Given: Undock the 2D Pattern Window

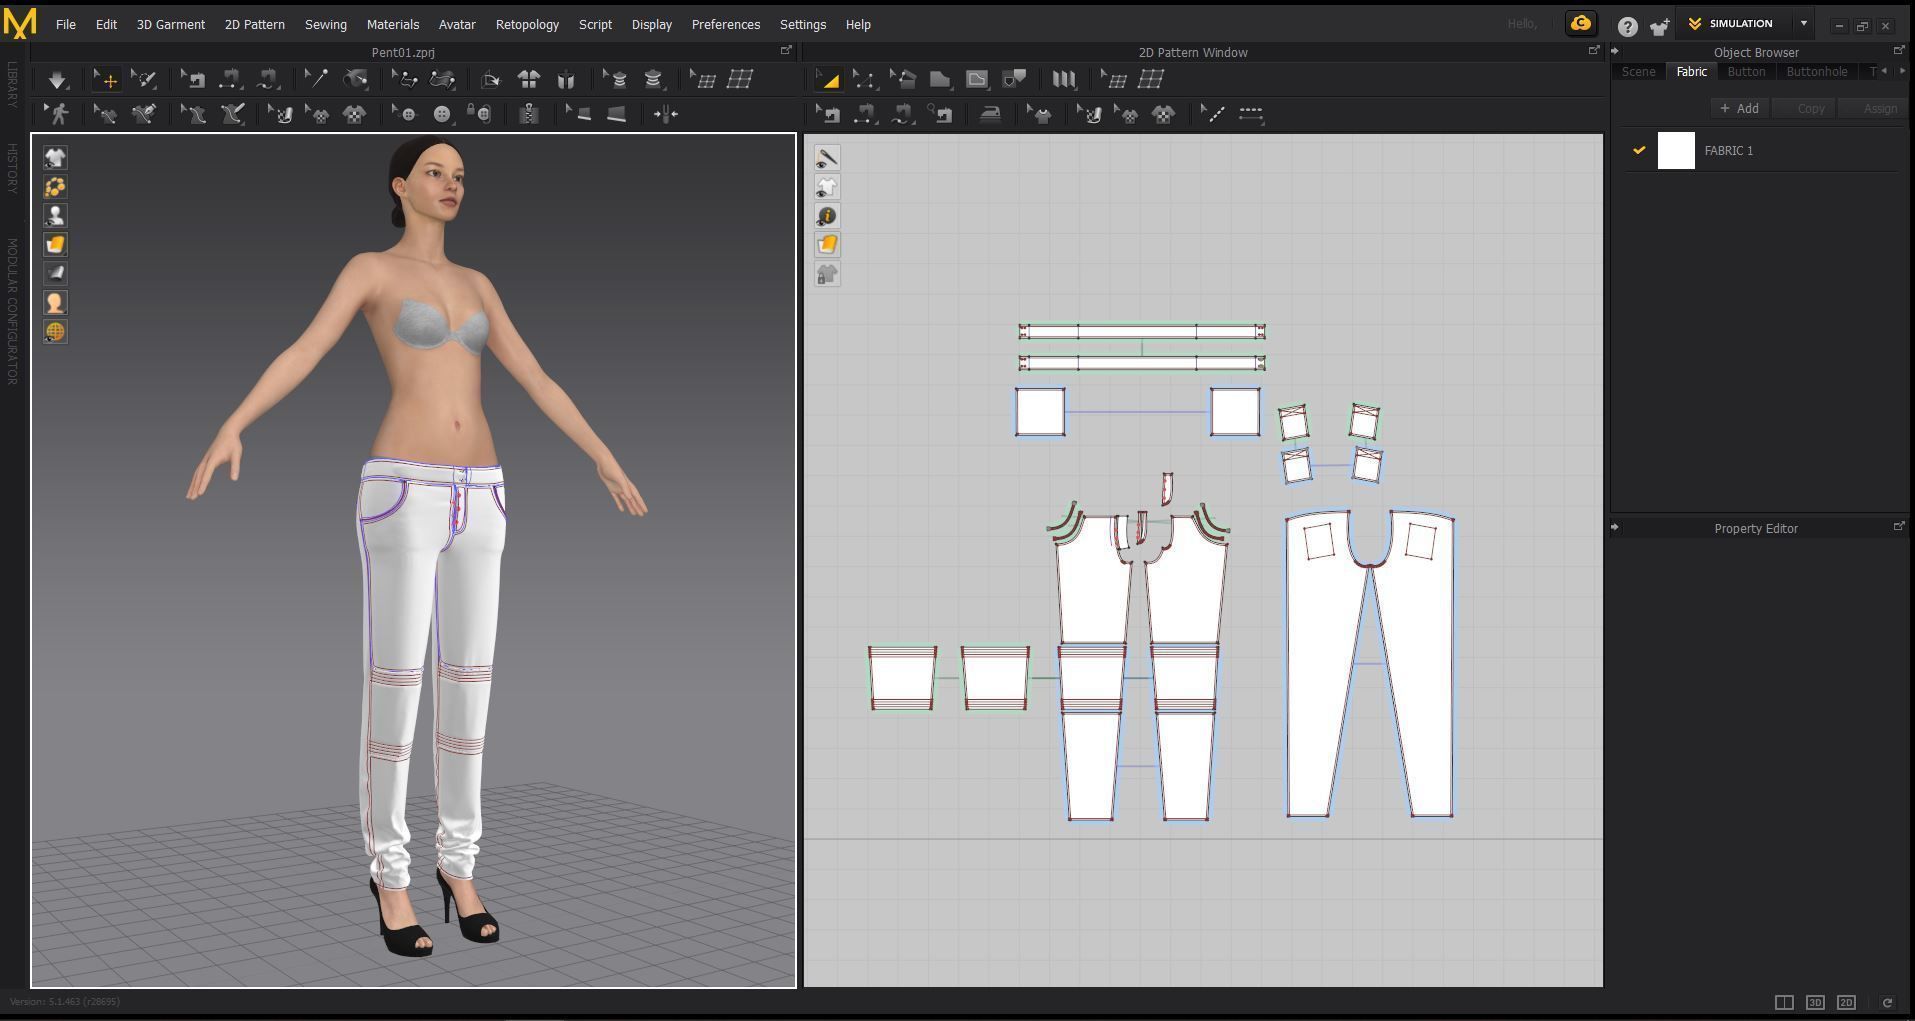Looking at the screenshot, I should point(1594,50).
